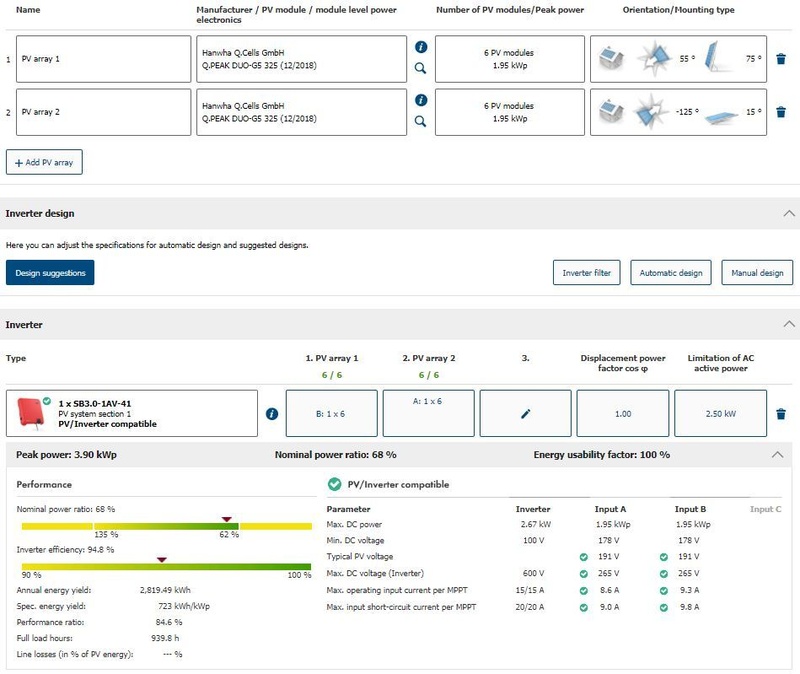Viewport: 800px width, 674px height.
Task: Collapse the Inverter section chevron
Action: pyautogui.click(x=789, y=324)
